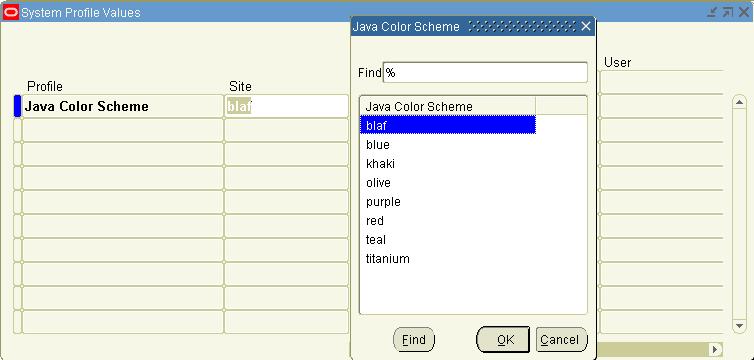Image resolution: width=754 pixels, height=360 pixels.
Task: Select red in the color scheme list
Action: pos(448,221)
